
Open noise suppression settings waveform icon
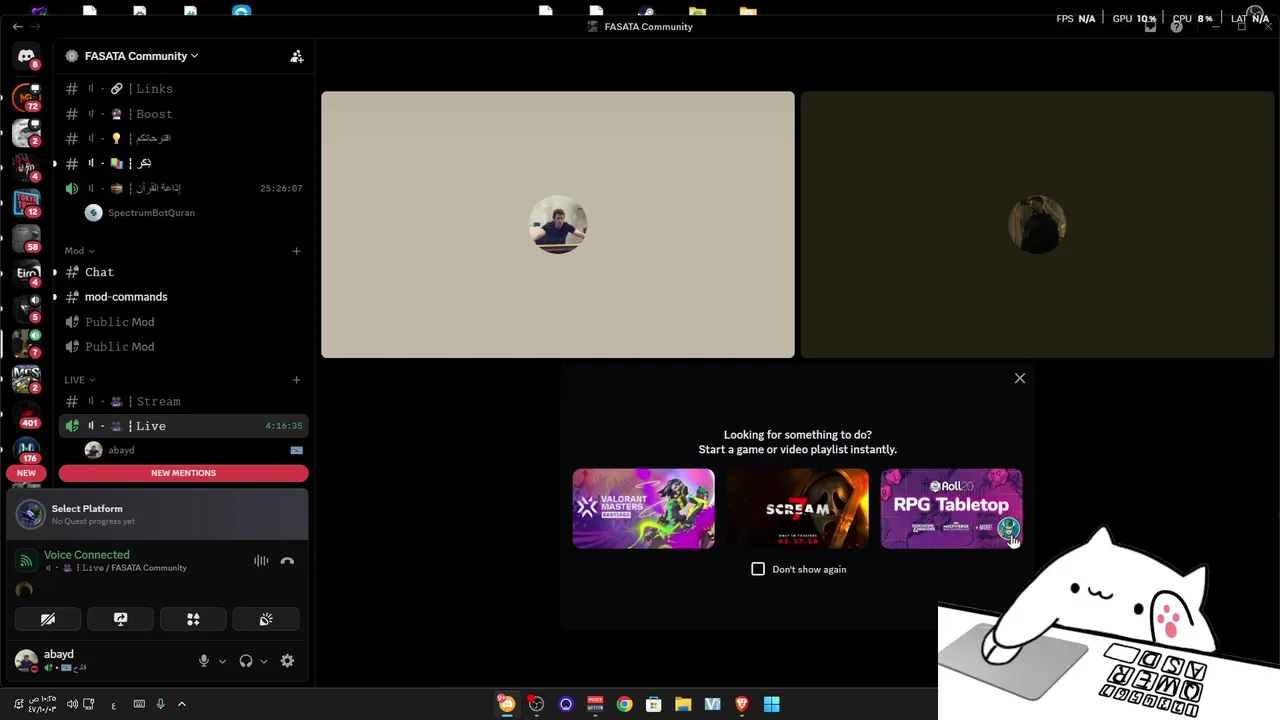[261, 561]
